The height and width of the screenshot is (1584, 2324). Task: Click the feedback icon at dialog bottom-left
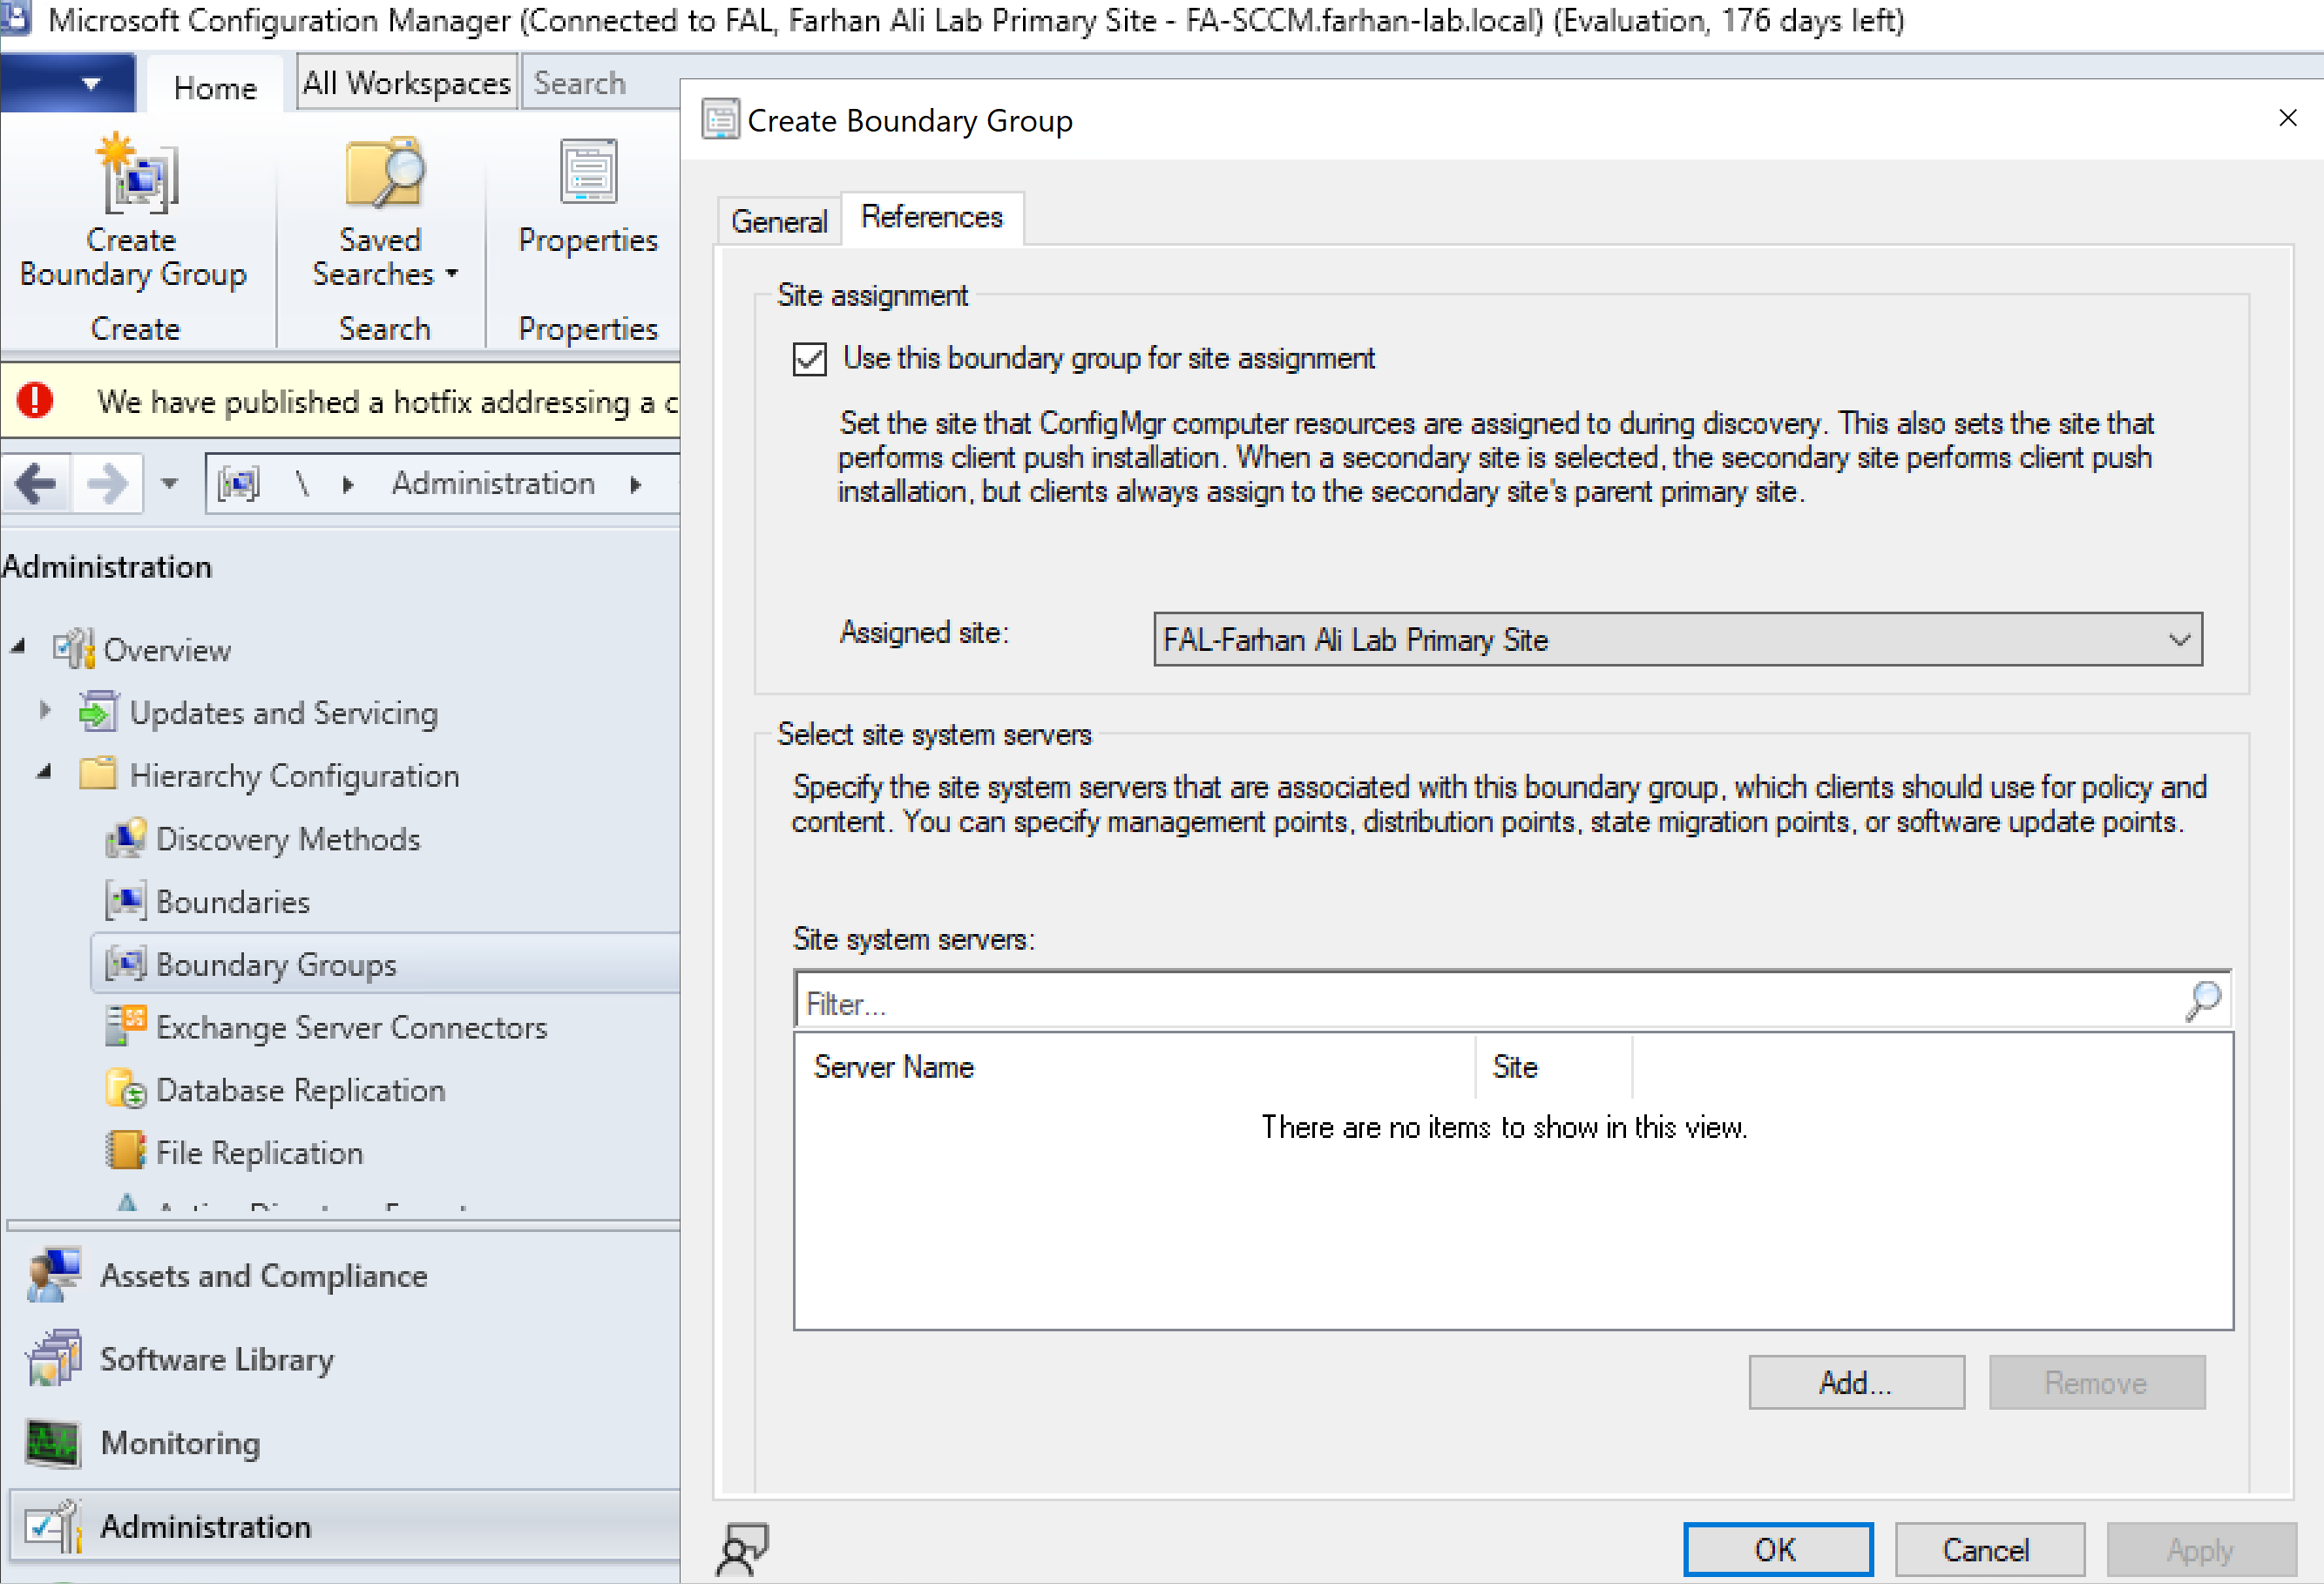pyautogui.click(x=742, y=1549)
